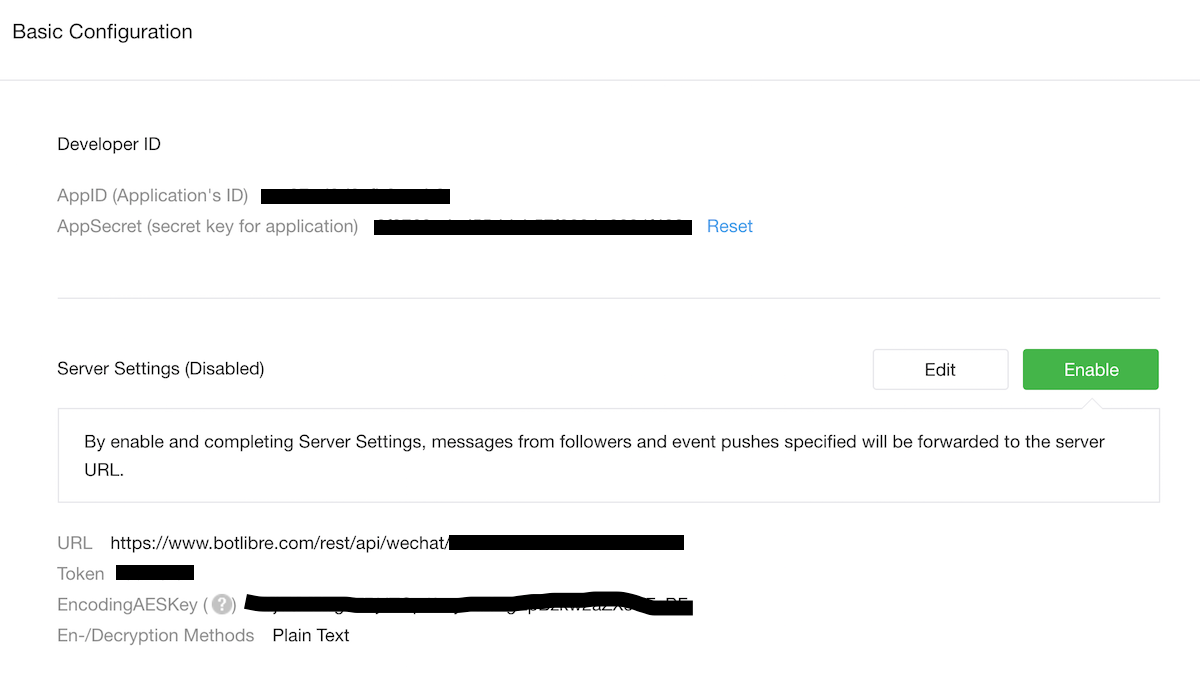This screenshot has width=1200, height=685.
Task: Click the Server Settings description notice box
Action: click(608, 455)
